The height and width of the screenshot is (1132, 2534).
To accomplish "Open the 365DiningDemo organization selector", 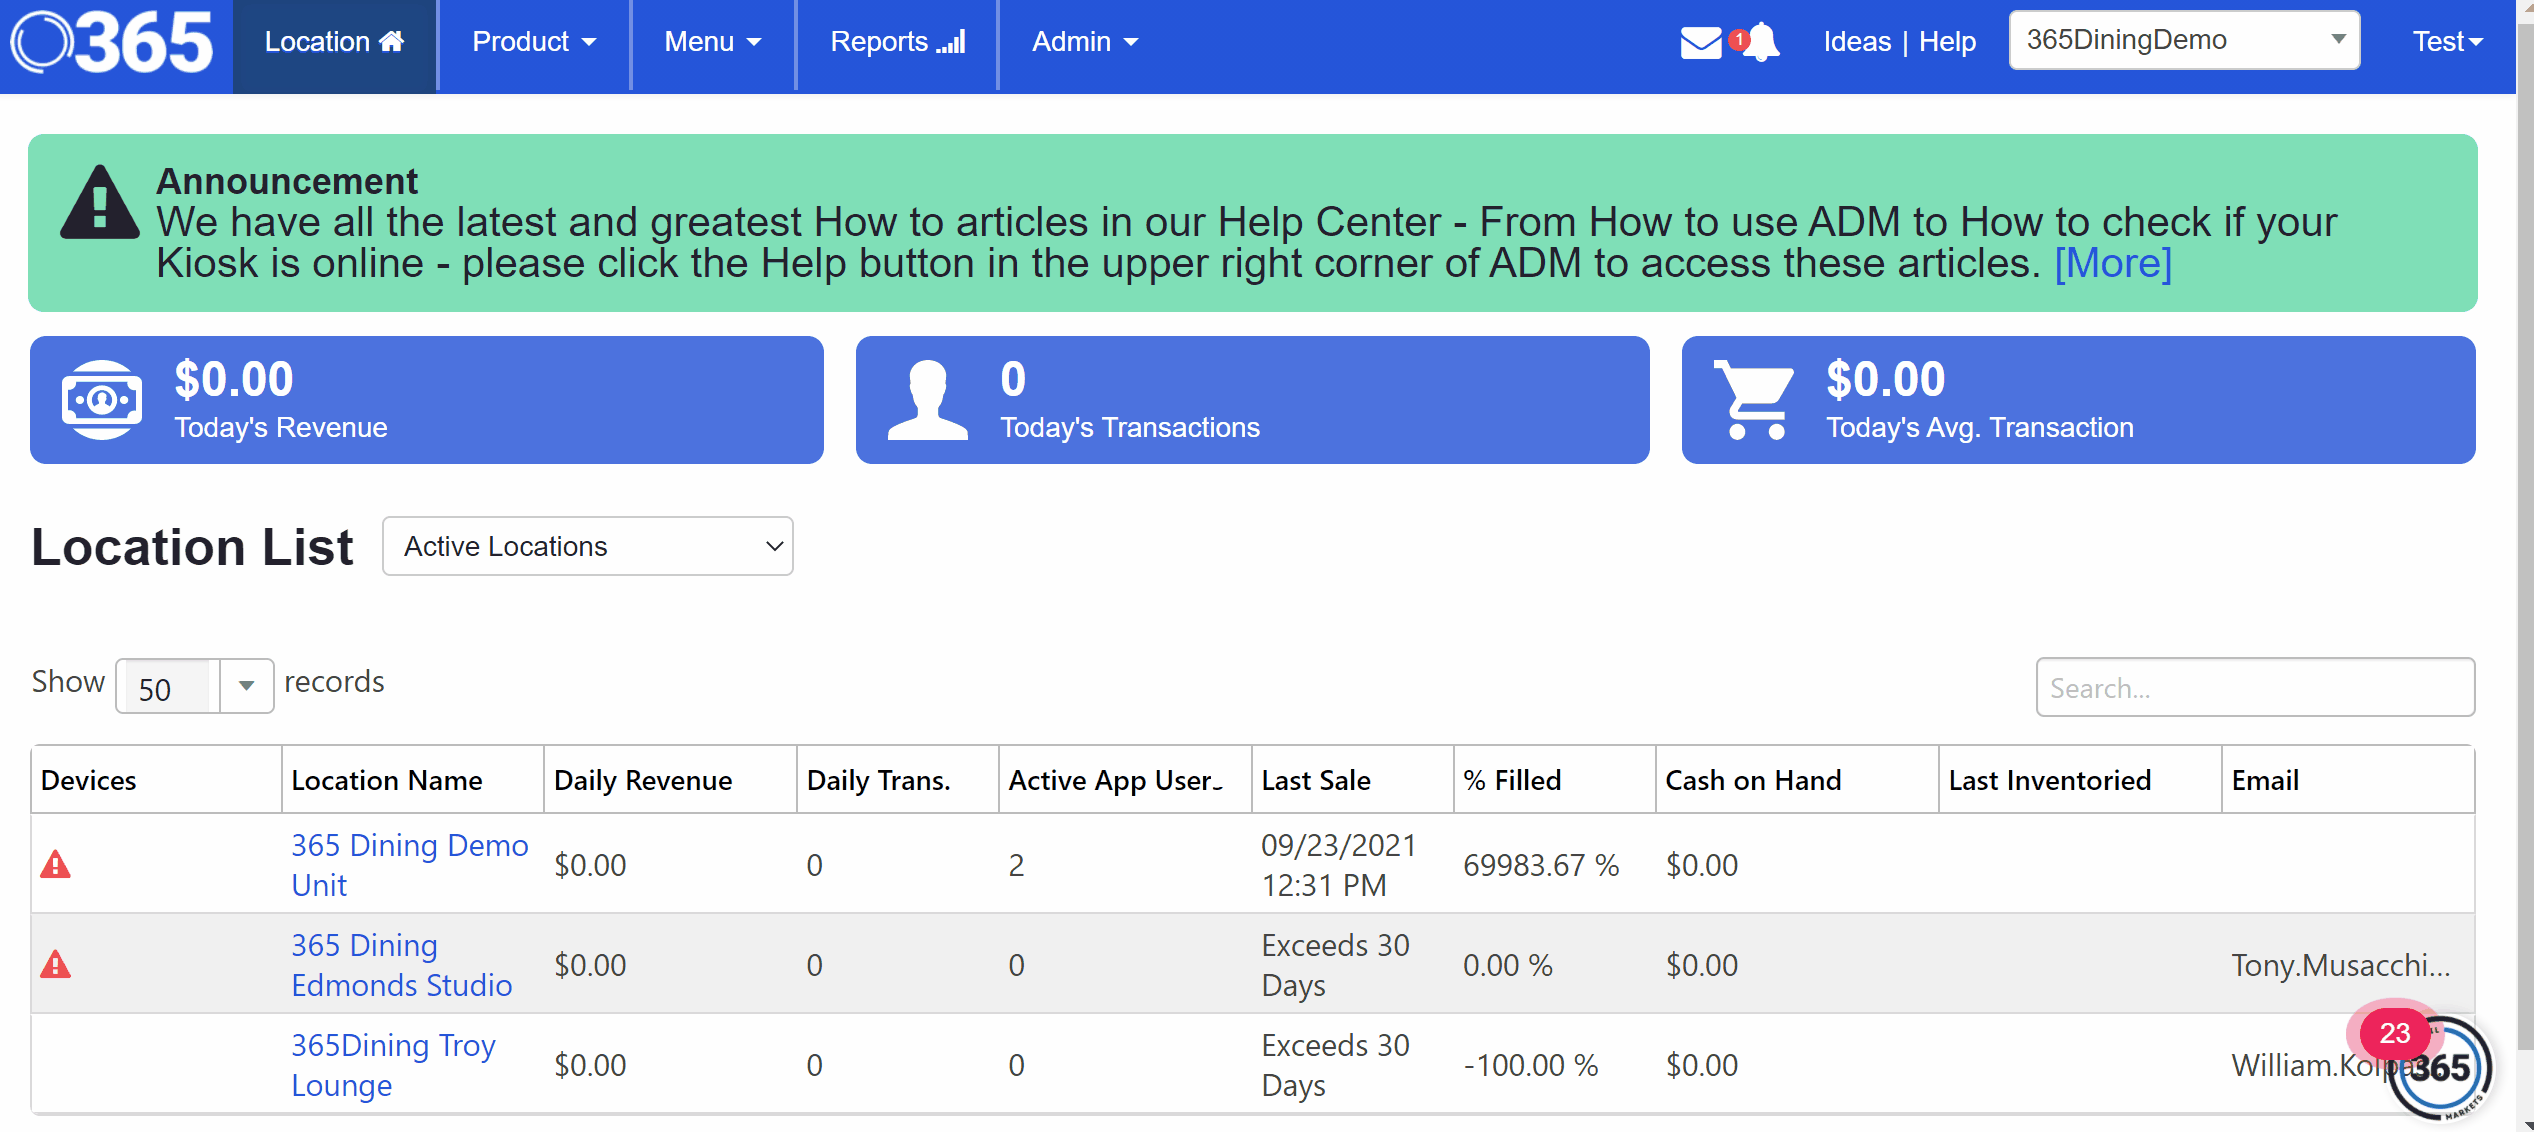I will [2184, 40].
